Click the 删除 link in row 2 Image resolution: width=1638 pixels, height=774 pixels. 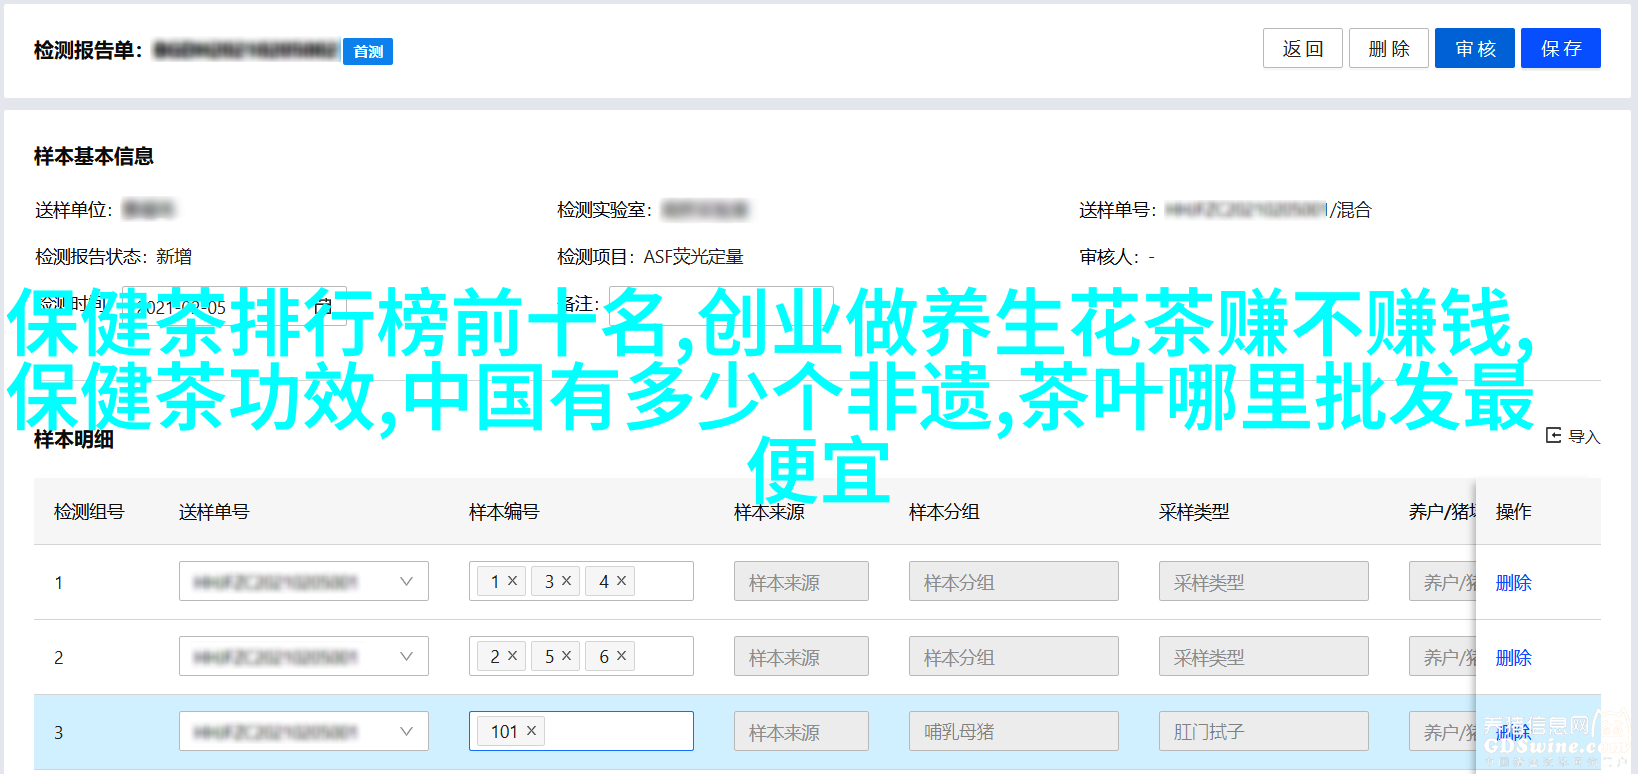1513,658
